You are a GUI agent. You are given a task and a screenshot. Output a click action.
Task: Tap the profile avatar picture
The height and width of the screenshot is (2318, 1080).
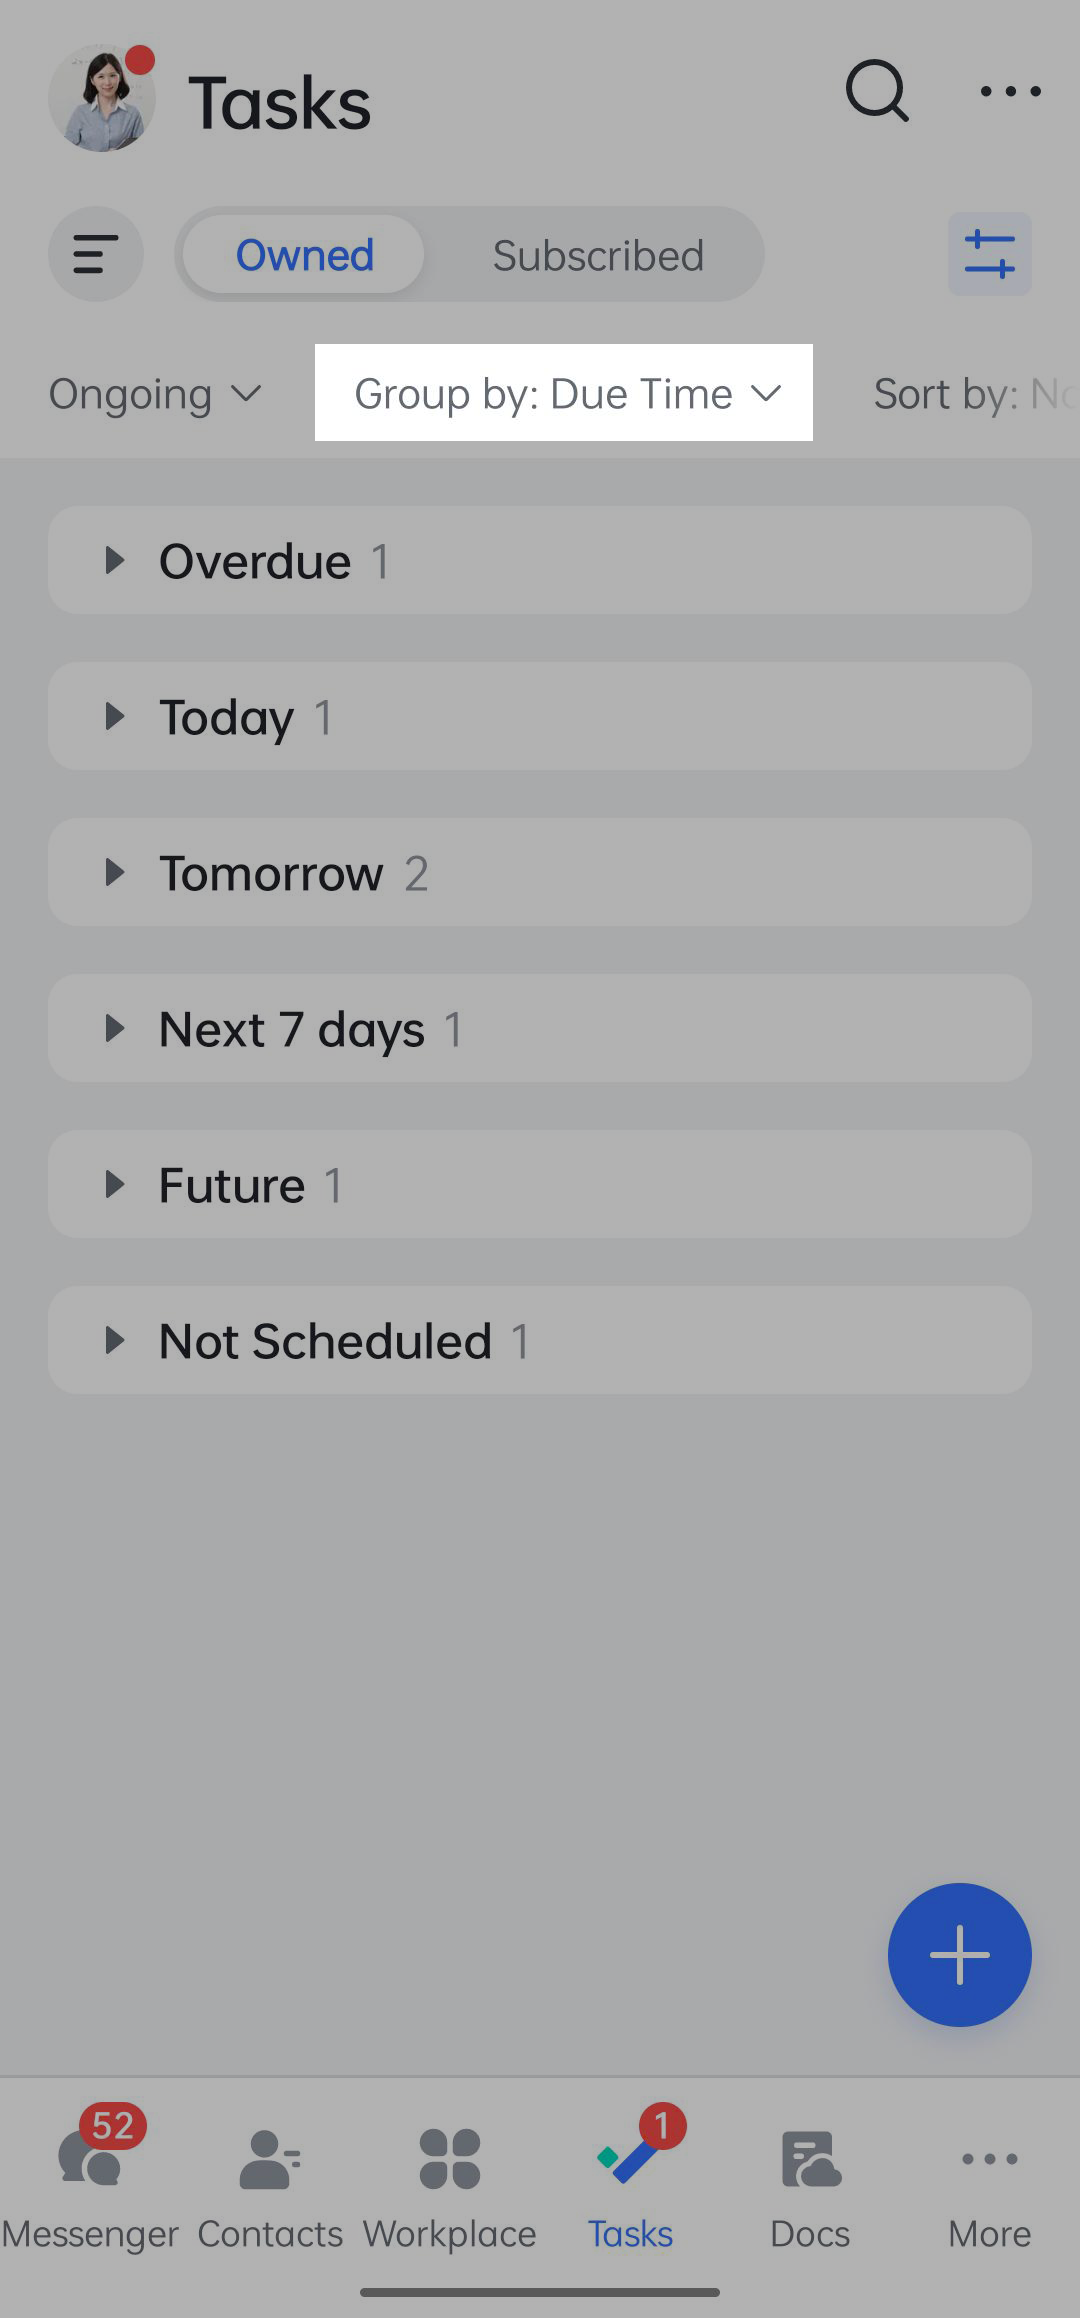click(102, 98)
